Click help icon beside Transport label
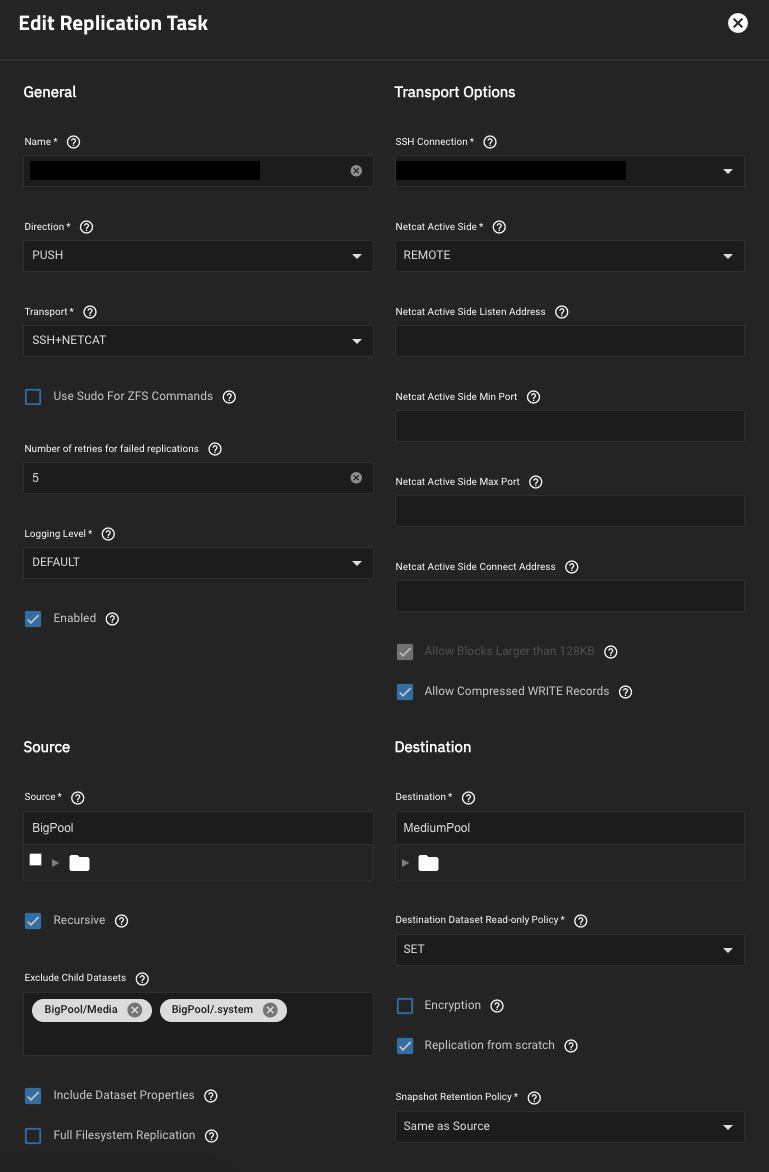The image size is (769, 1172). 90,312
